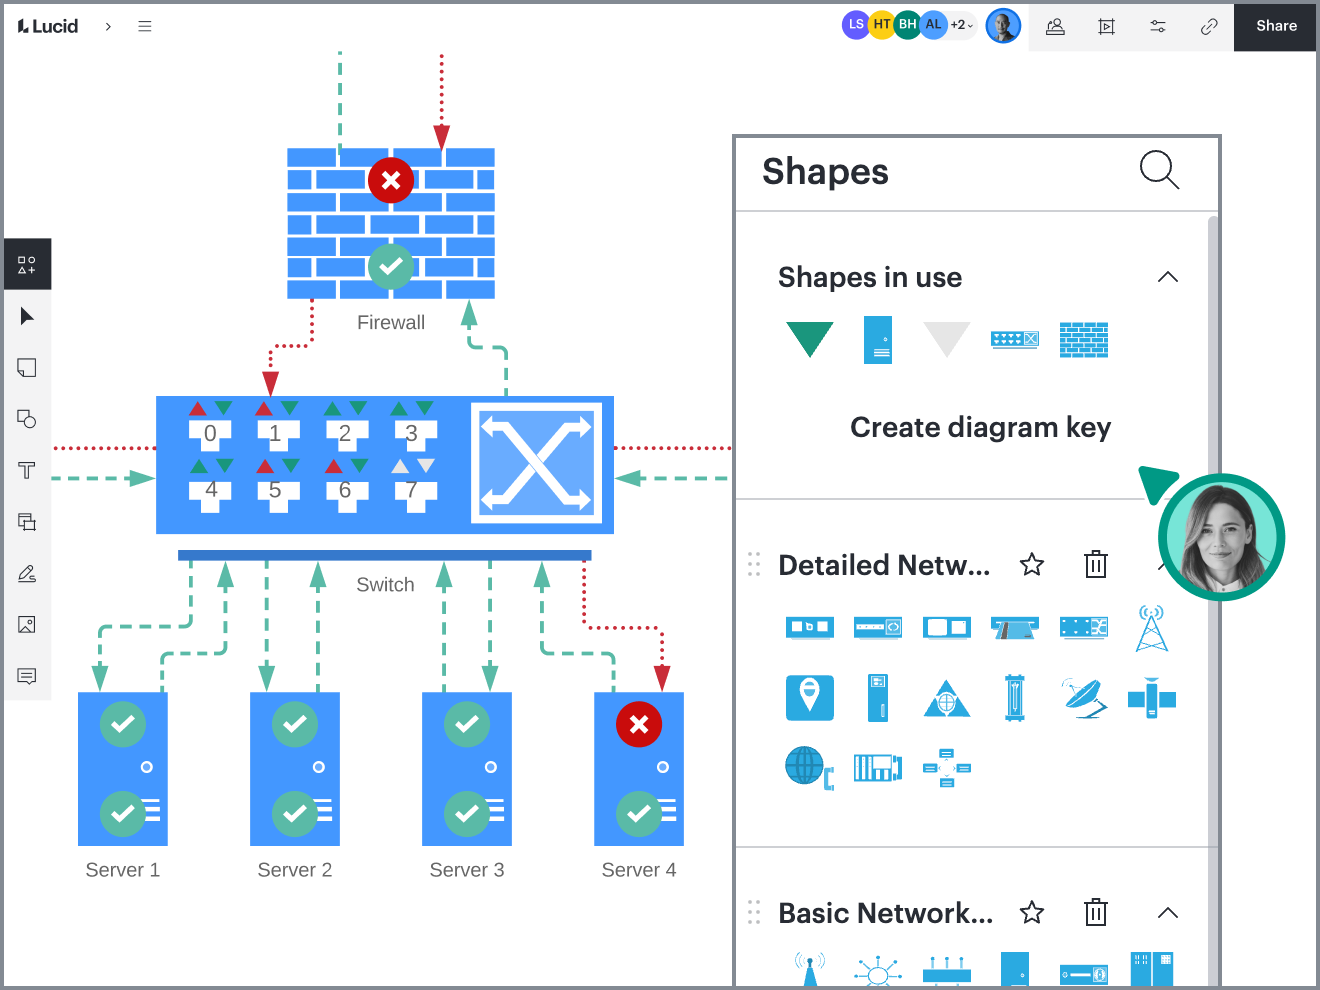
Task: Delete the Detailed Network shape library
Action: click(x=1096, y=565)
